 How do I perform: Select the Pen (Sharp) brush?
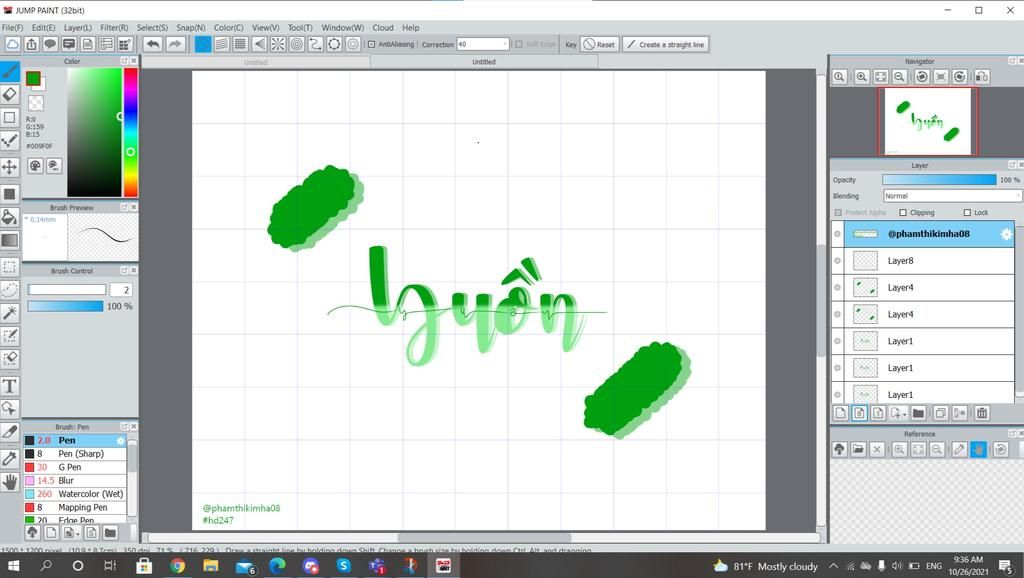pyautogui.click(x=75, y=453)
